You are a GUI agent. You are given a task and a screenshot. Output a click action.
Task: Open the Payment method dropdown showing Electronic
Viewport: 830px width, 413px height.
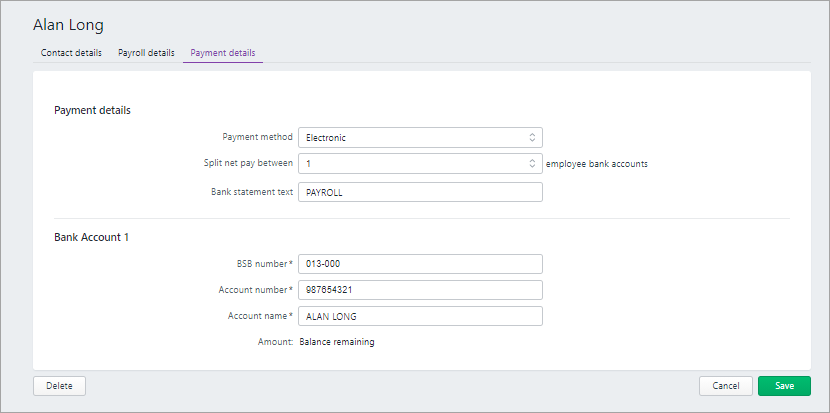pyautogui.click(x=419, y=137)
